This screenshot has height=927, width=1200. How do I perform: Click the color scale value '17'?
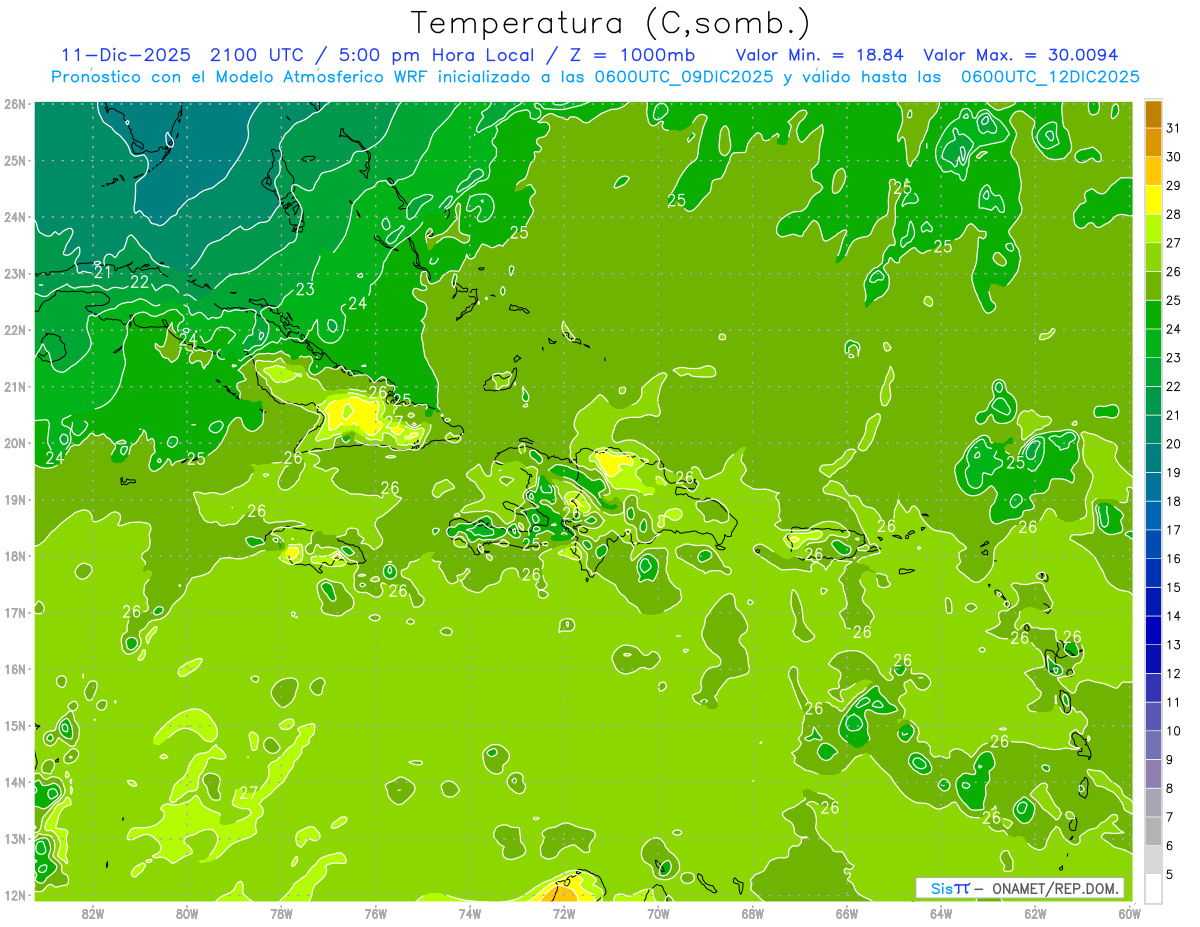click(1174, 530)
